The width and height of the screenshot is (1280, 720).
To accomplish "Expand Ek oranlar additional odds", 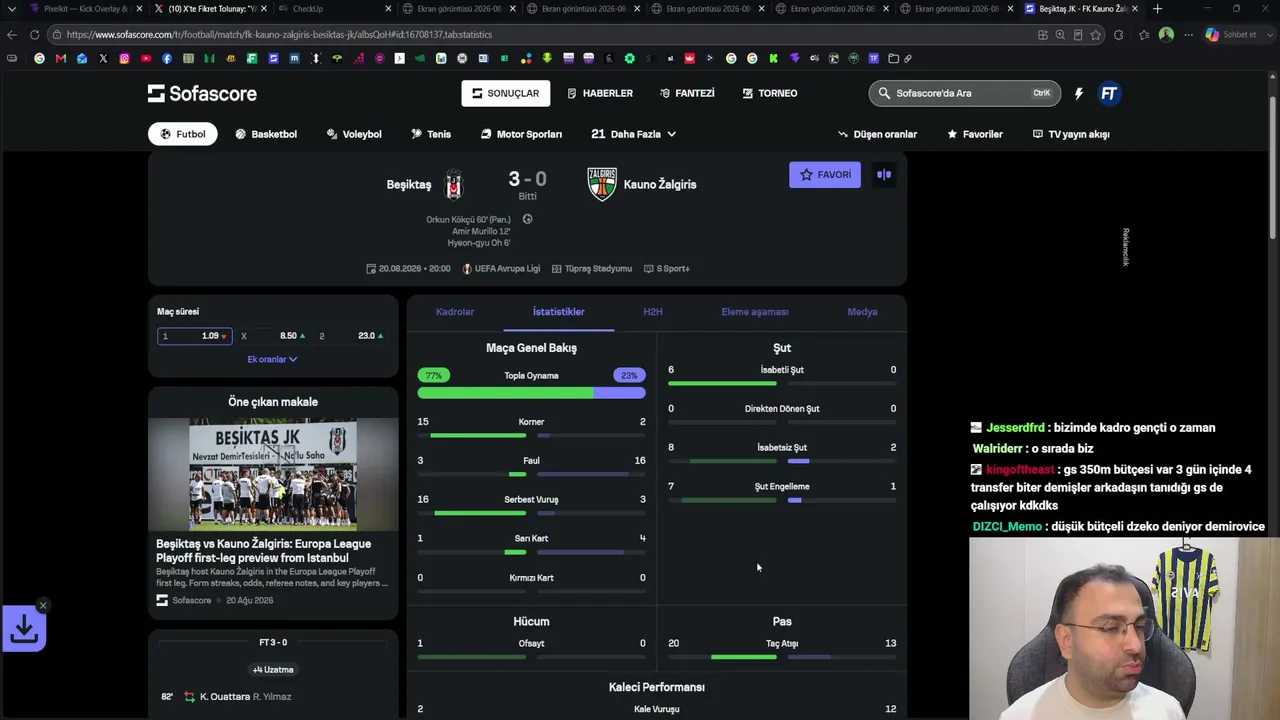I will 272,359.
